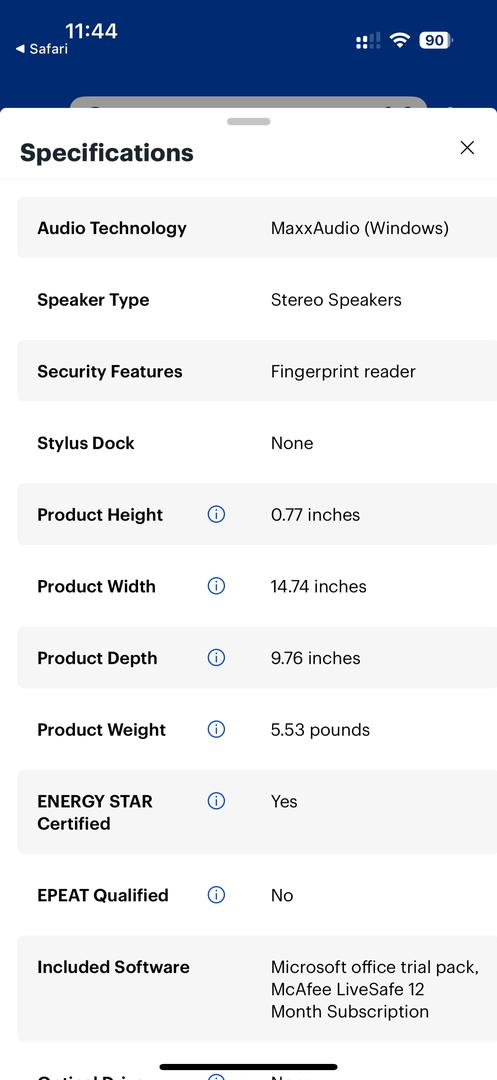Image resolution: width=497 pixels, height=1080 pixels.
Task: Tap the Specifications heading
Action: click(x=107, y=153)
